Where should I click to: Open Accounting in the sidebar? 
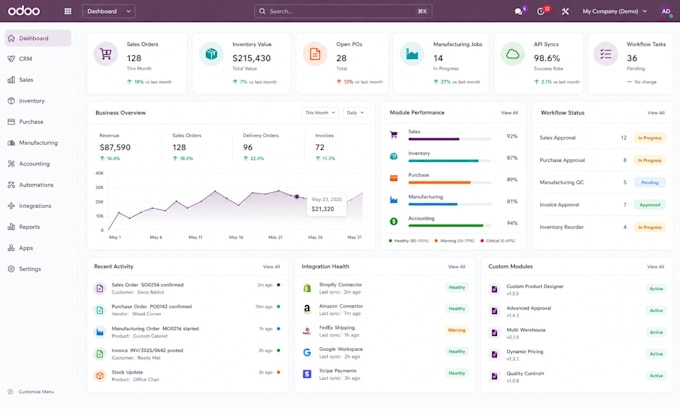pyautogui.click(x=38, y=164)
